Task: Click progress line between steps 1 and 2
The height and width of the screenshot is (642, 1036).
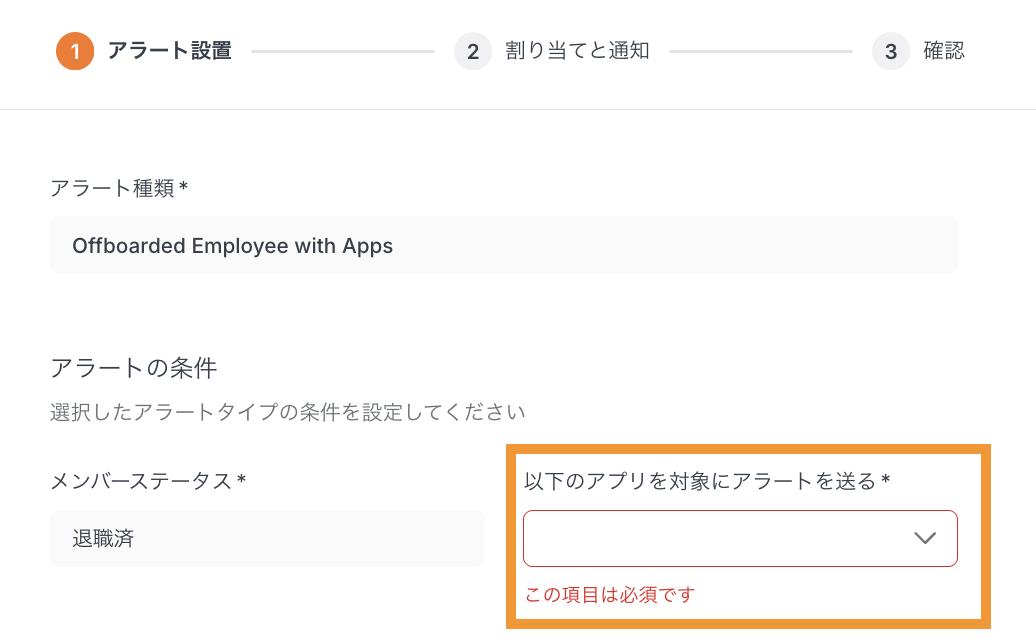Action: (342, 51)
